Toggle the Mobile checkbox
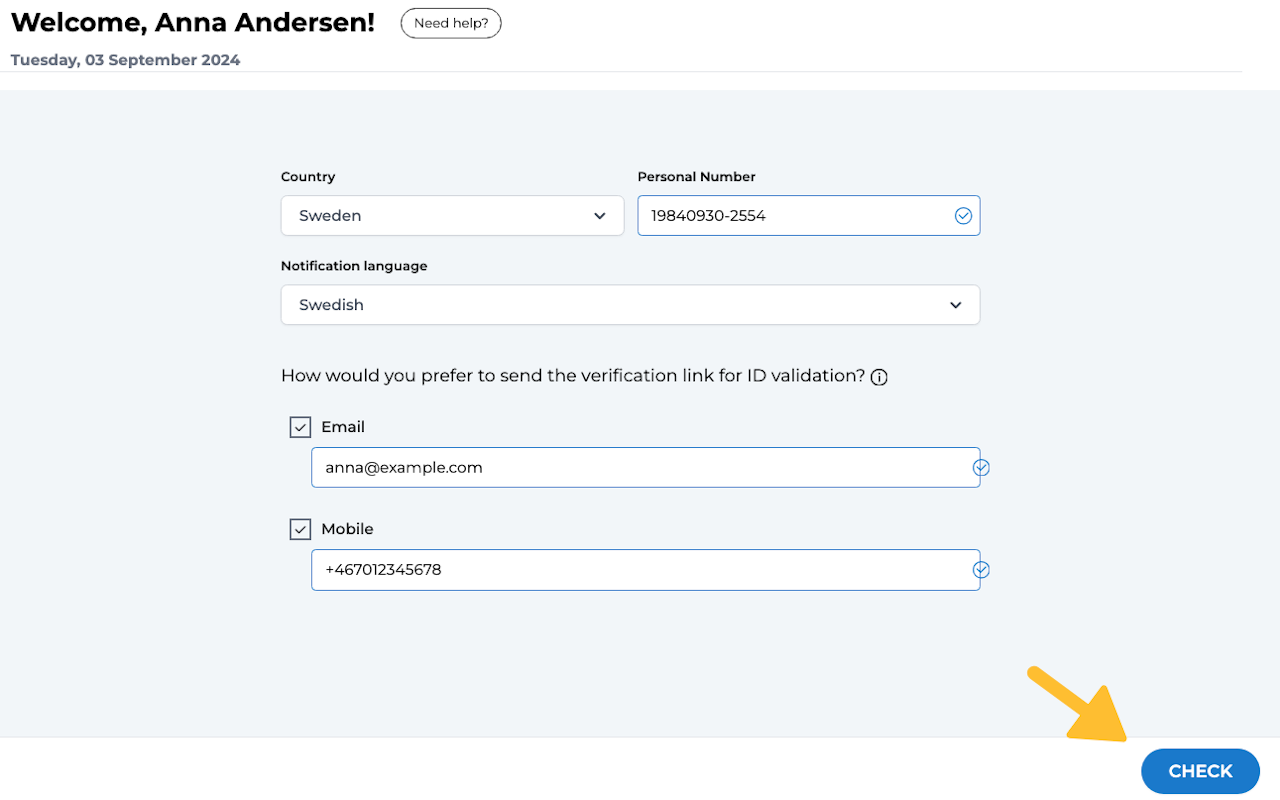 coord(300,529)
